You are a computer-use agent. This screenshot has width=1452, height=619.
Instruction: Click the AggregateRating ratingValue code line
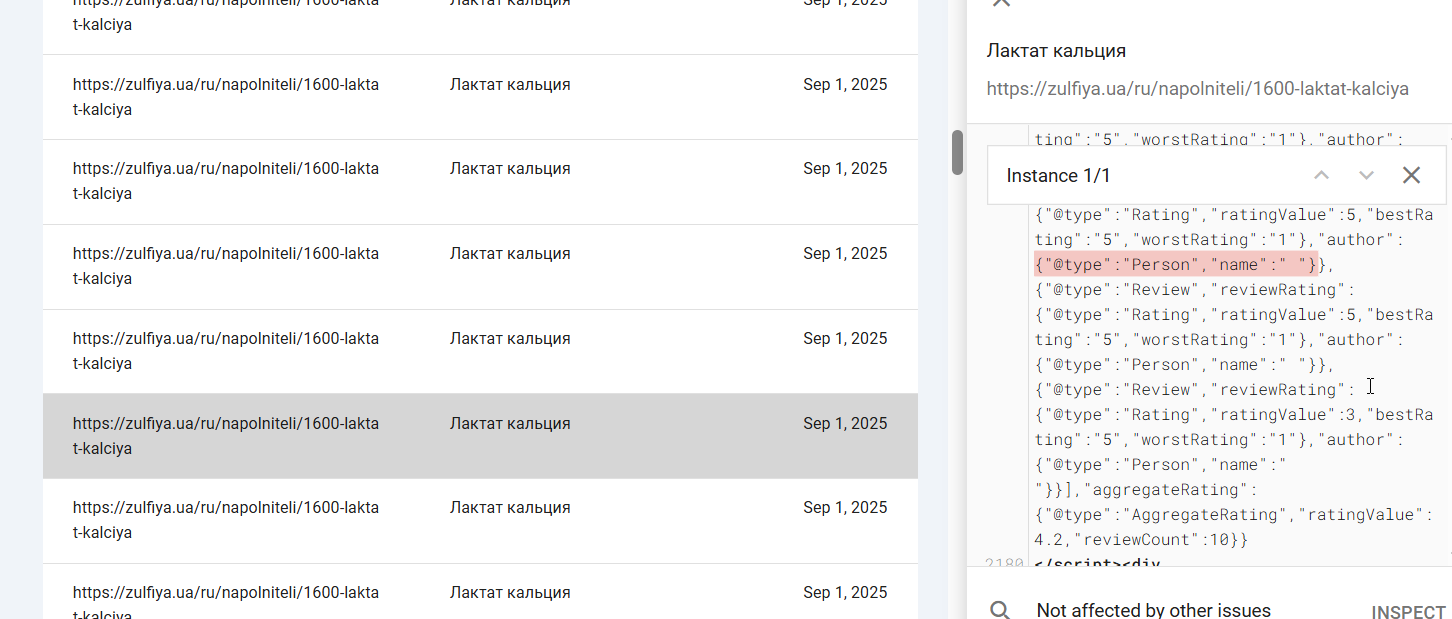pyautogui.click(x=1228, y=515)
